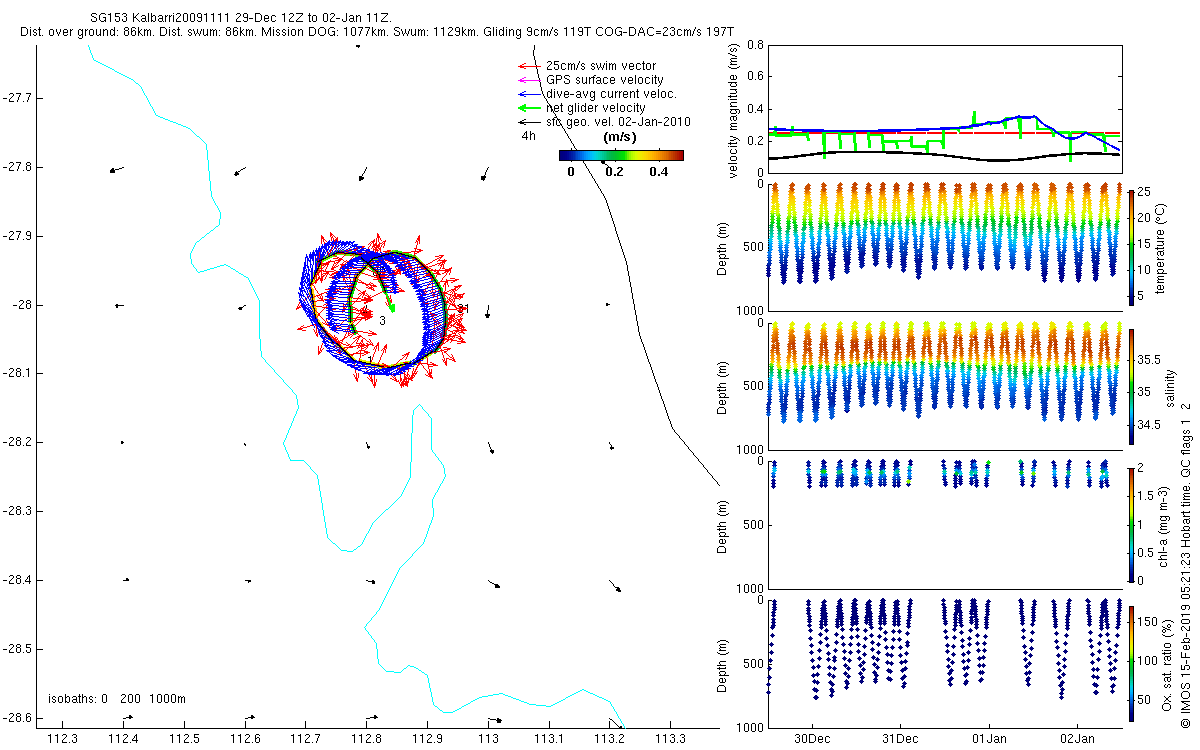Click the horizontal velocity (m/s) colorbar
The width and height of the screenshot is (1200, 750).
(x=621, y=155)
